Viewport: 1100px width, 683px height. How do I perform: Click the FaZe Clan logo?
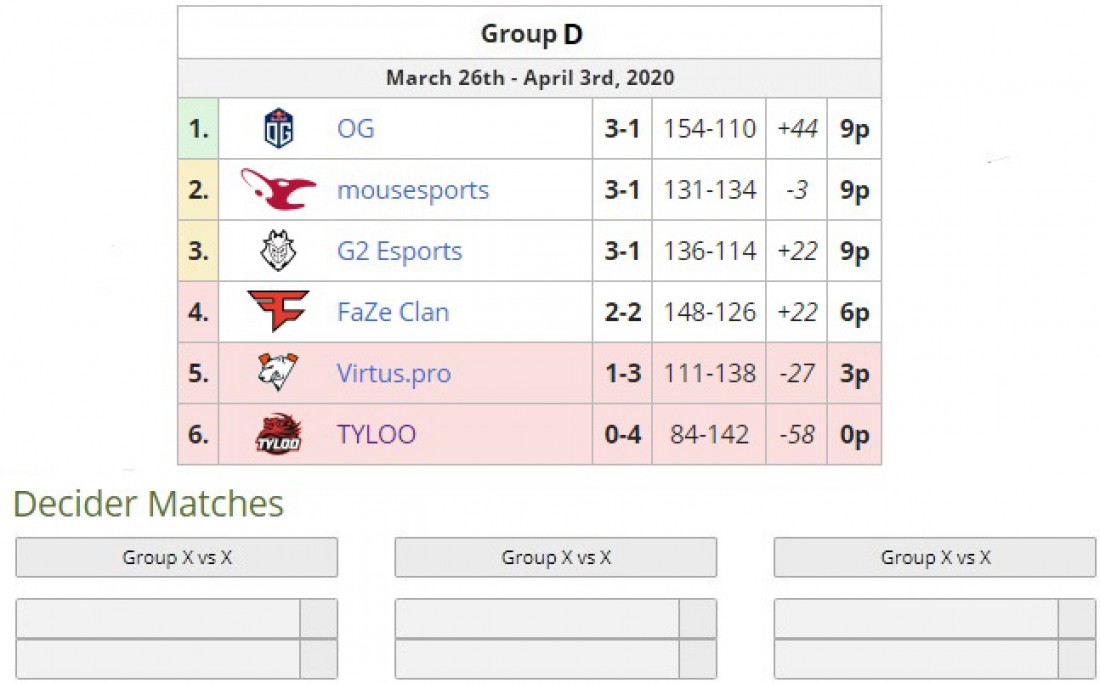(279, 311)
